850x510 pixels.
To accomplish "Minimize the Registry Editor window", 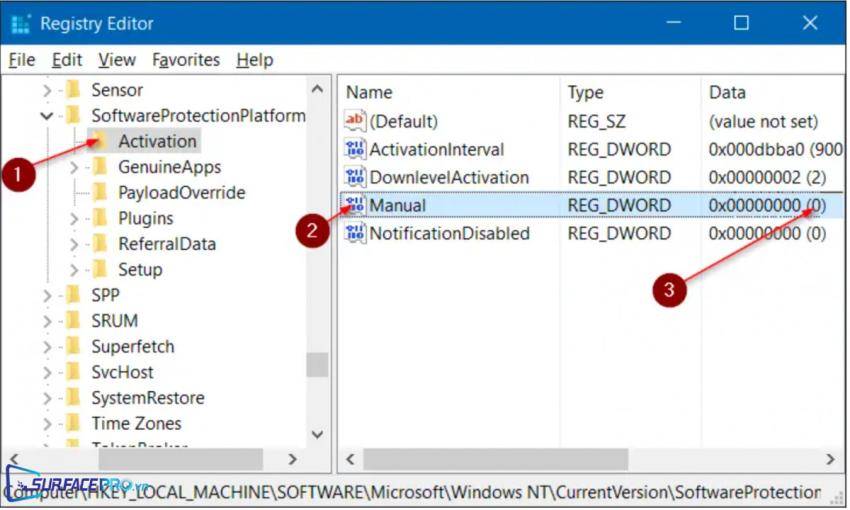I will (674, 23).
